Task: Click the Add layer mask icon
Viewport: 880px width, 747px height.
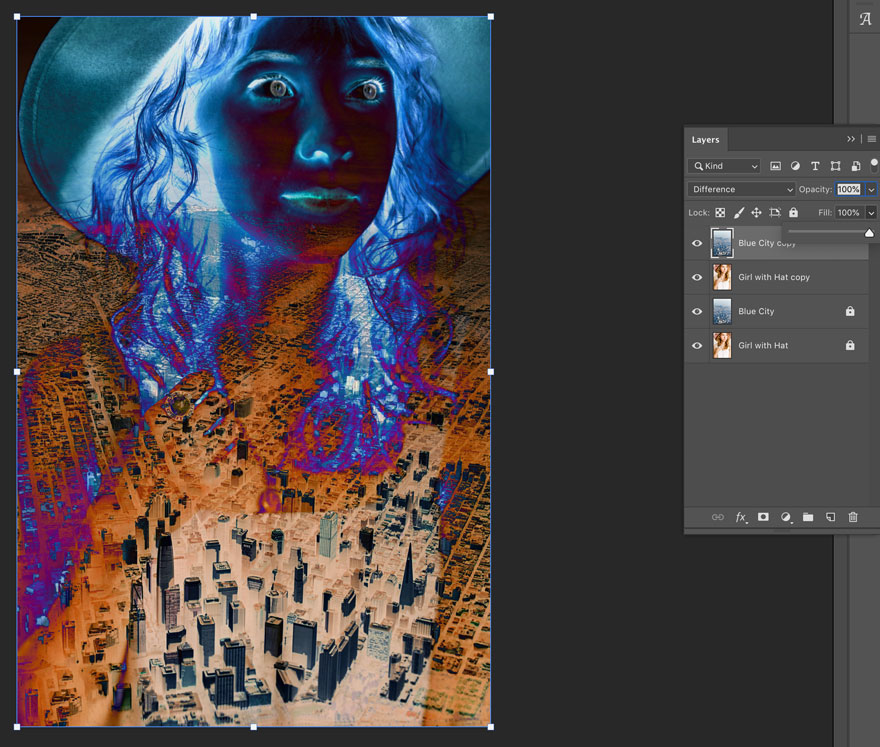Action: (763, 517)
